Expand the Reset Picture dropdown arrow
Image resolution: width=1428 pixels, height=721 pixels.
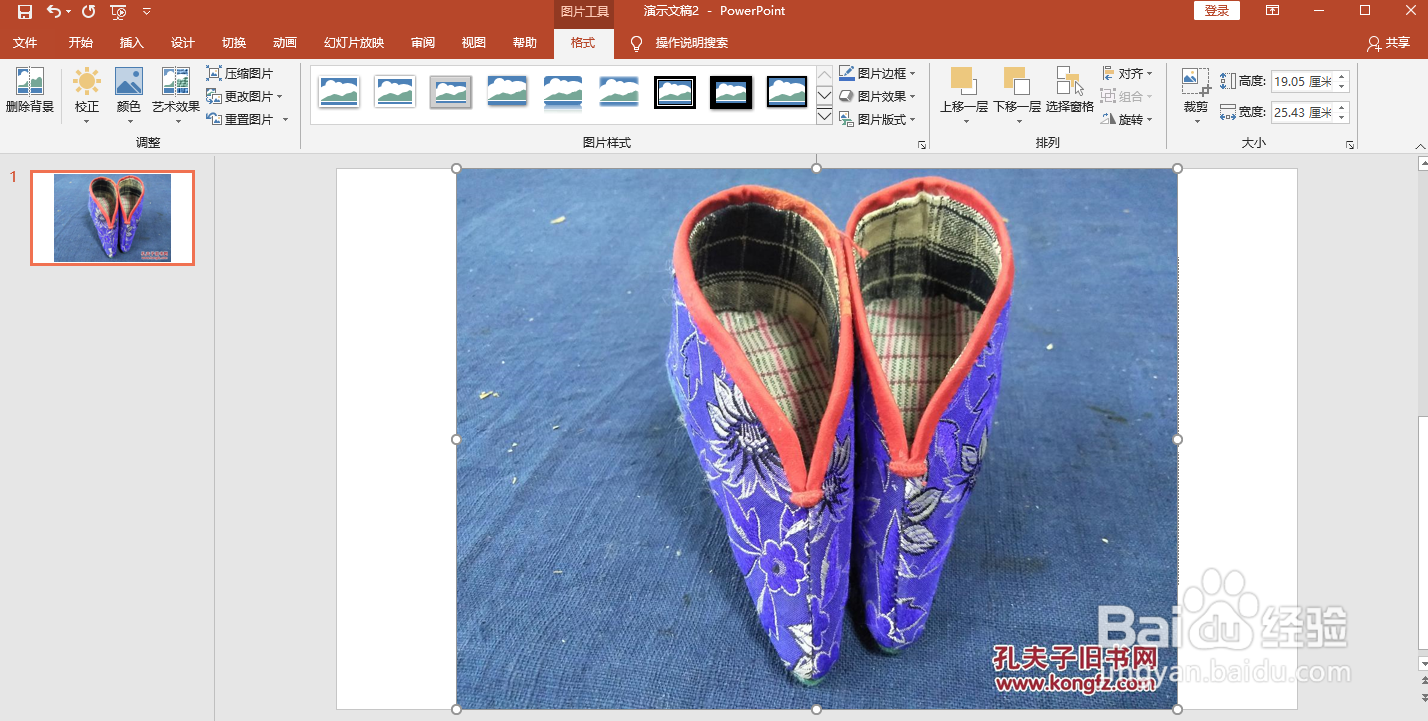click(285, 120)
